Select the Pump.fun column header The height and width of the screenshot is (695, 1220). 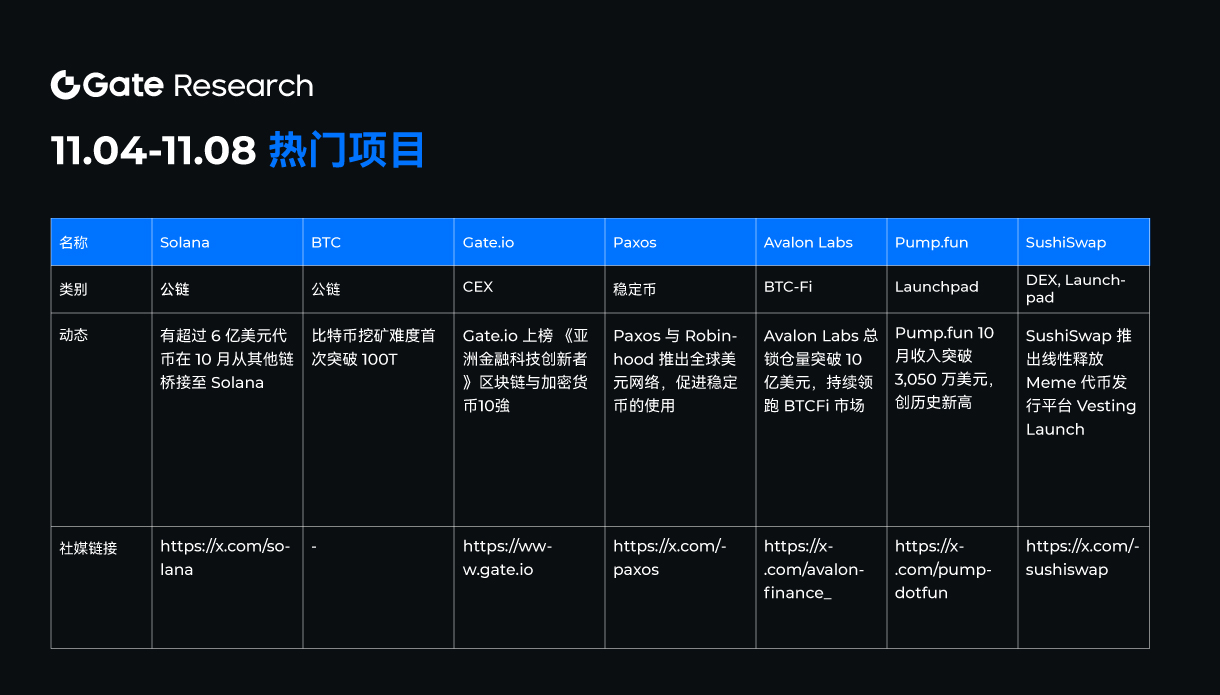(930, 242)
